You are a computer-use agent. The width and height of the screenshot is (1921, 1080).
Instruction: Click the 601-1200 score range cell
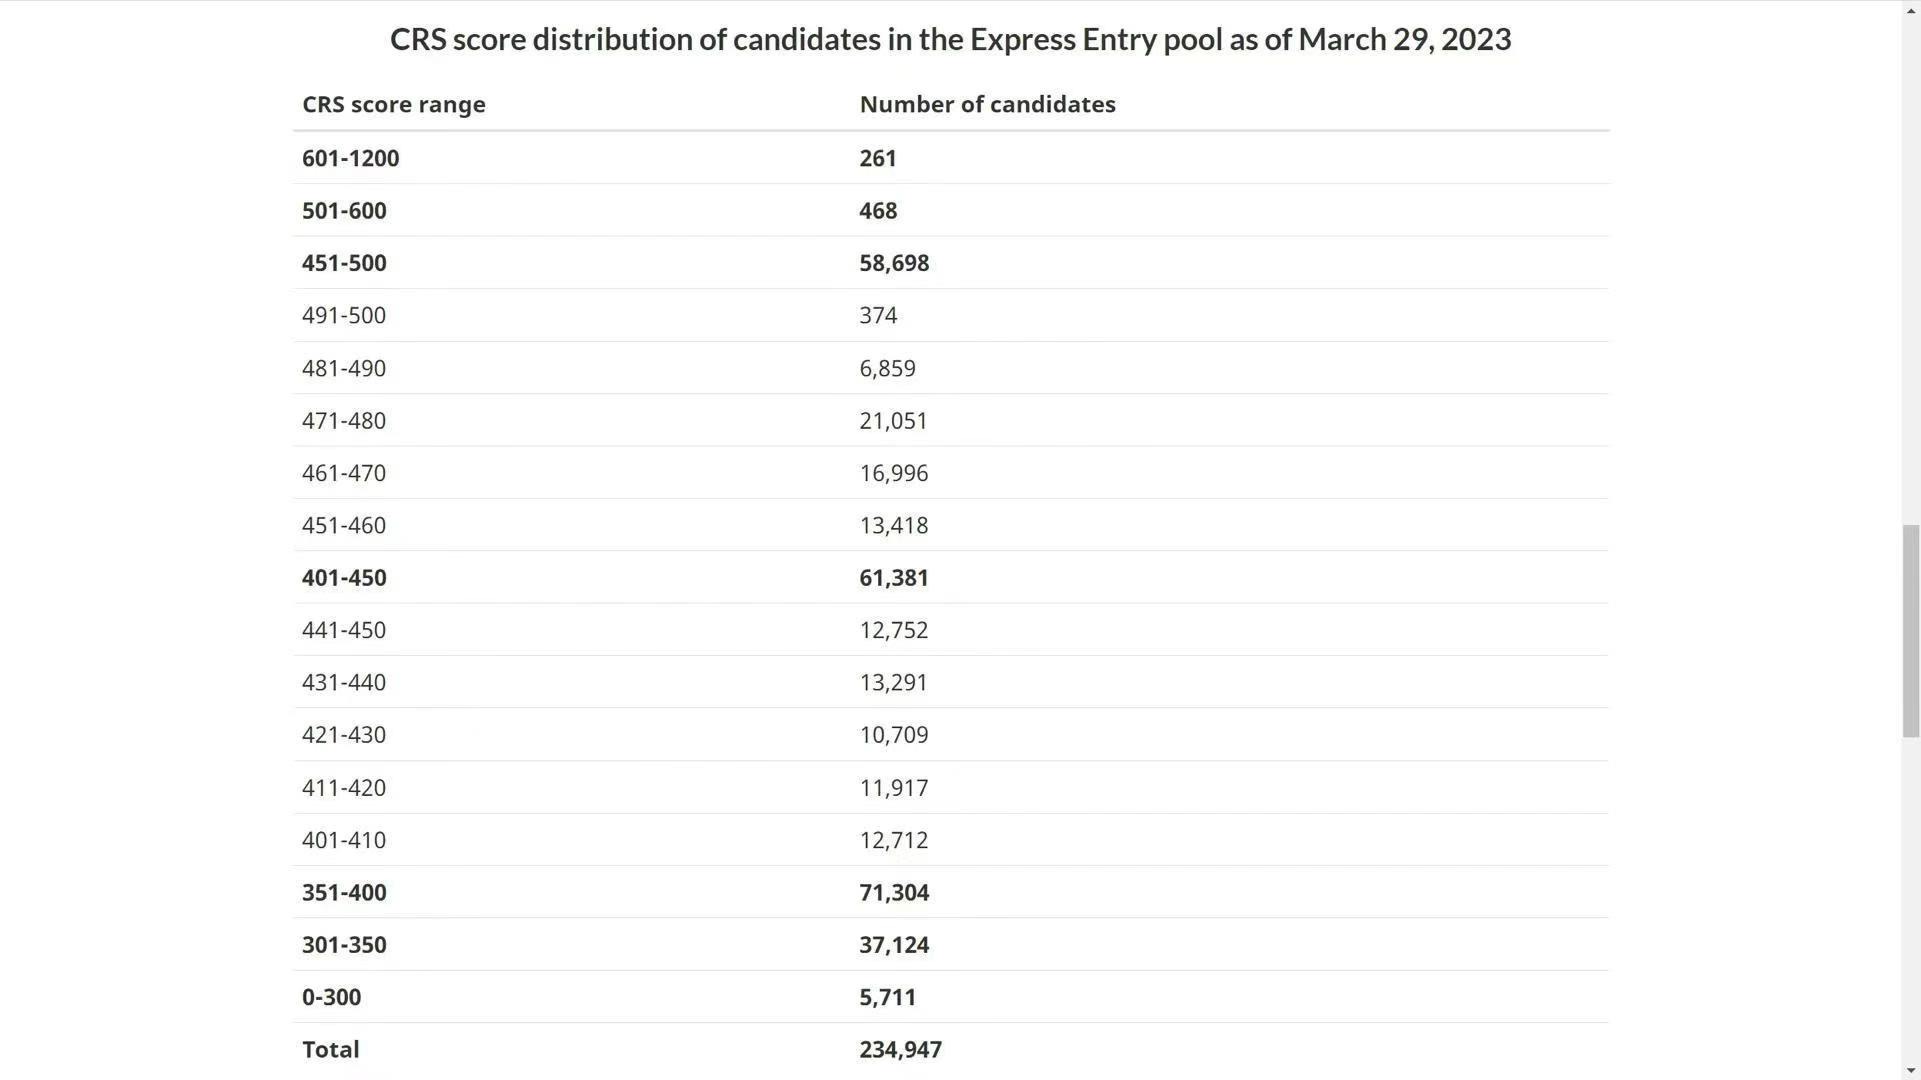(x=351, y=158)
